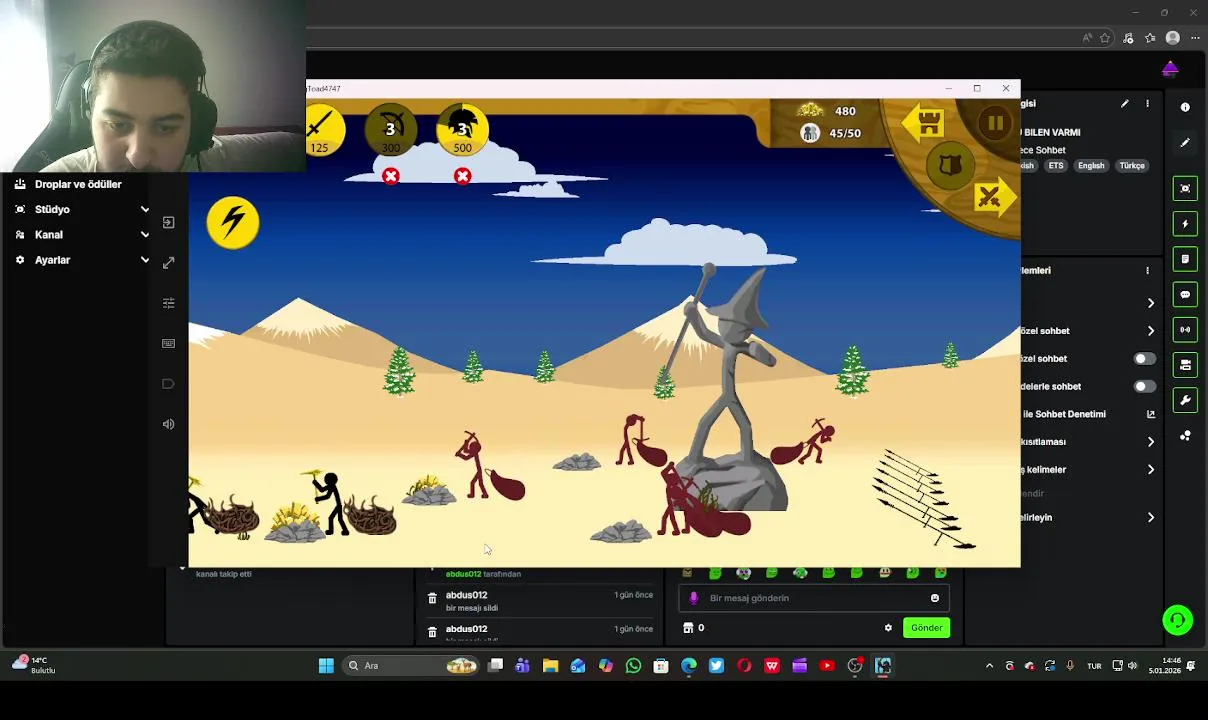Open the green broadcast sidebar icon
This screenshot has height=720, width=1208.
pyautogui.click(x=1185, y=330)
